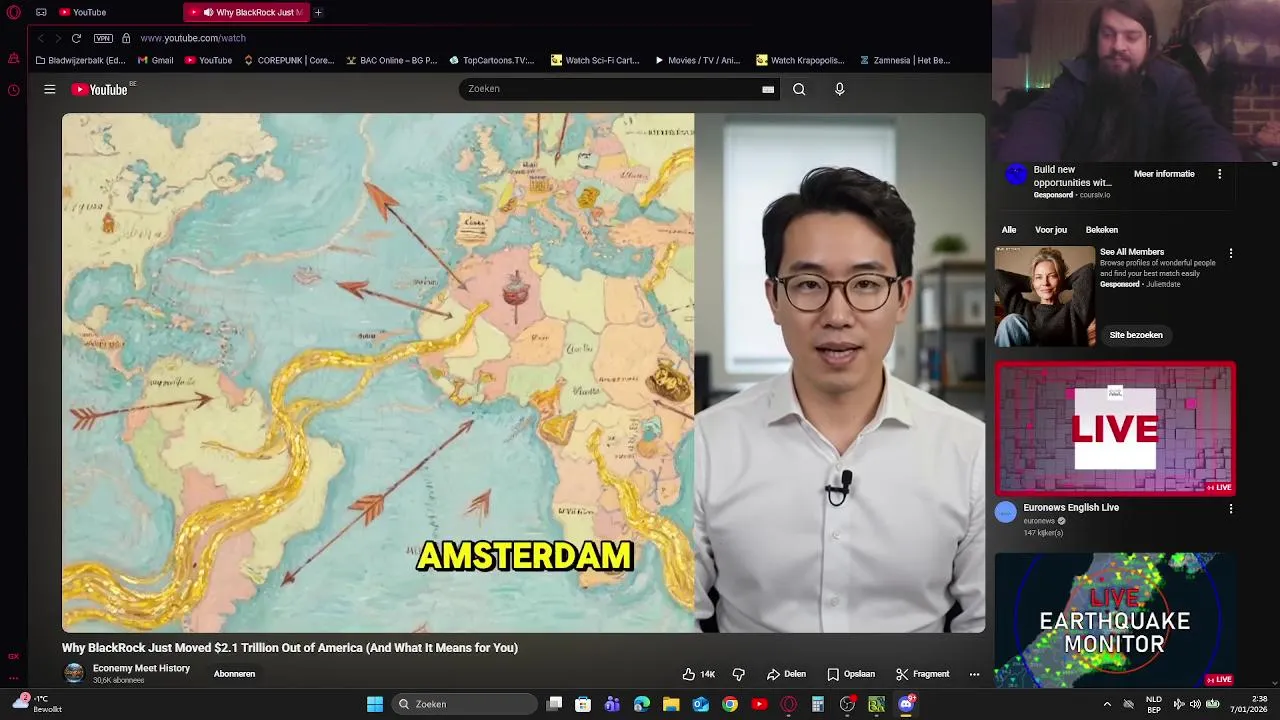
Task: Like the video showing 14K
Action: [x=699, y=674]
